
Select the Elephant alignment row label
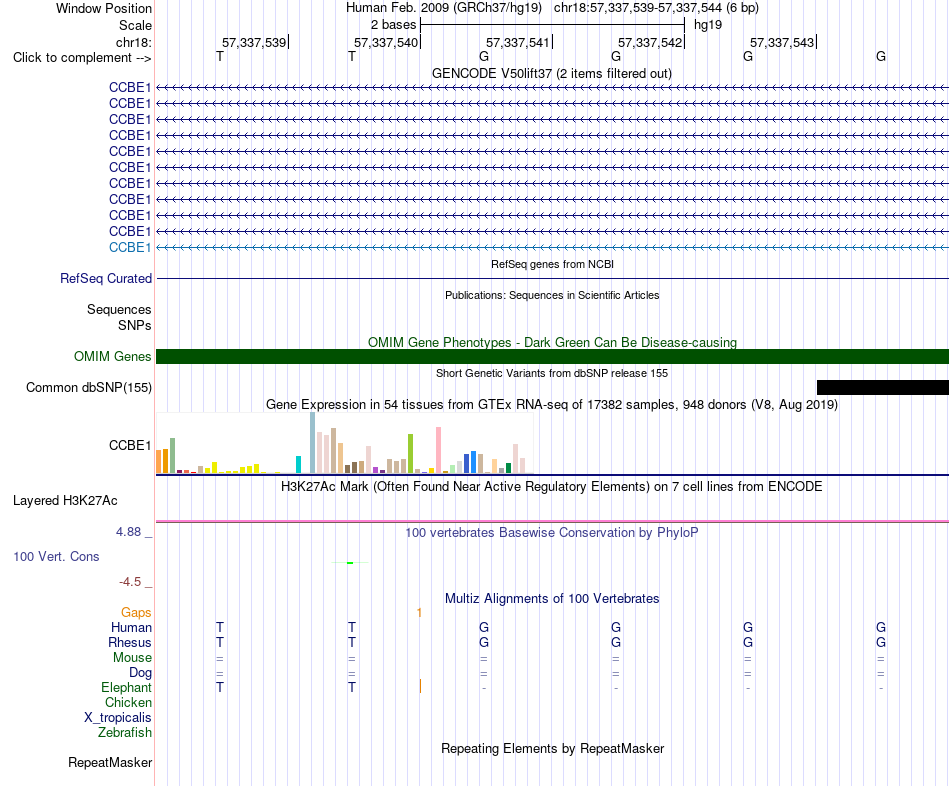126,687
